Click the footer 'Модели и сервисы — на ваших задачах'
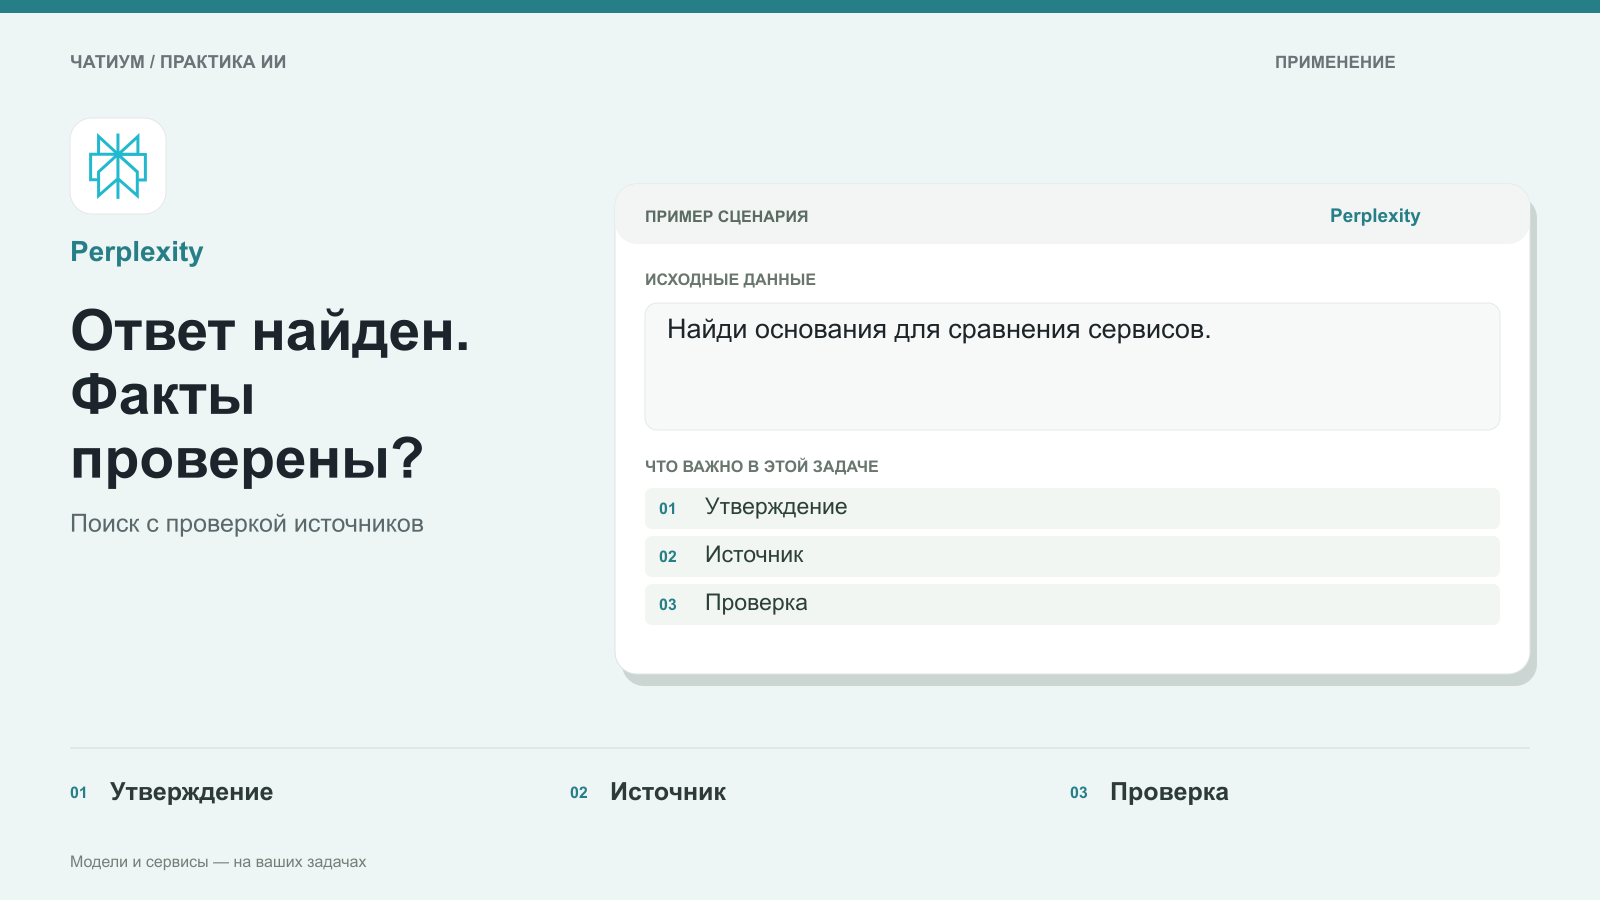 pyautogui.click(x=218, y=862)
